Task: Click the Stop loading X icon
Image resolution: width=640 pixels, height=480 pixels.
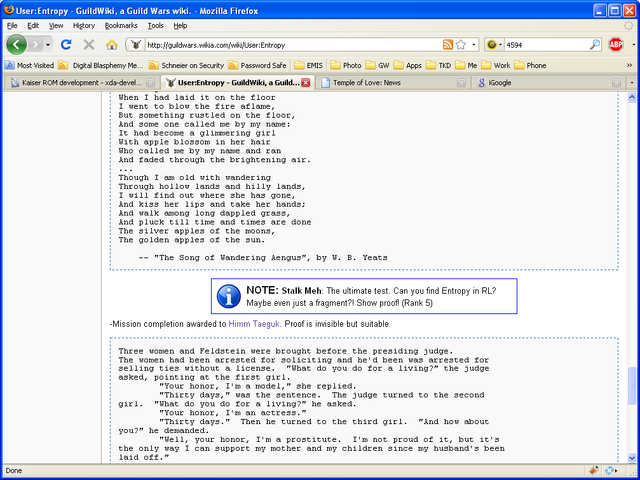Action: [x=89, y=44]
